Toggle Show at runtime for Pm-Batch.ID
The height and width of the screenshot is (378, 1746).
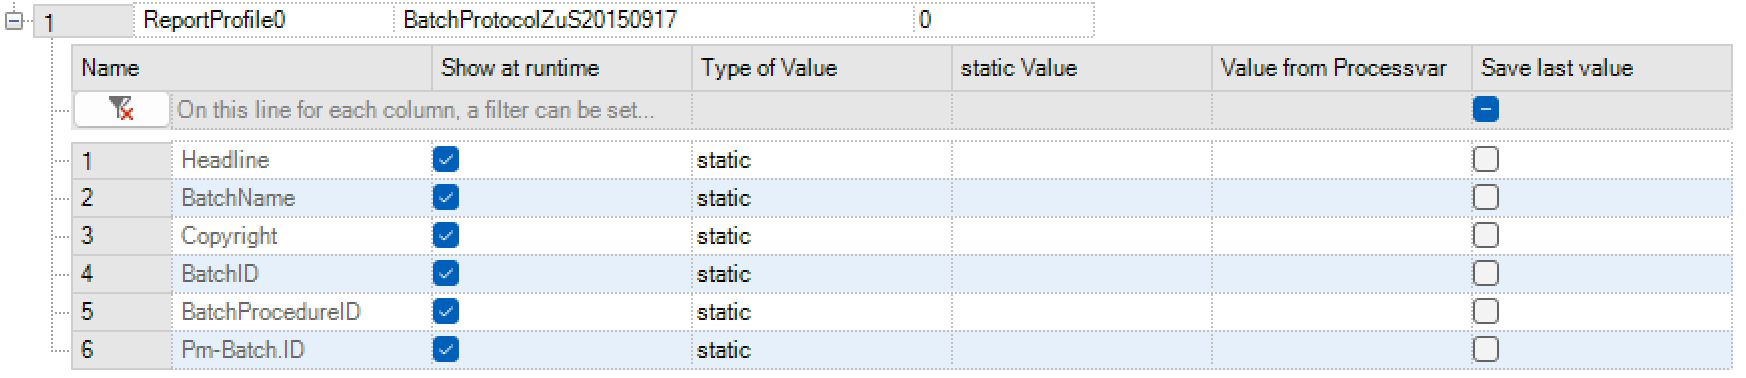tap(446, 349)
